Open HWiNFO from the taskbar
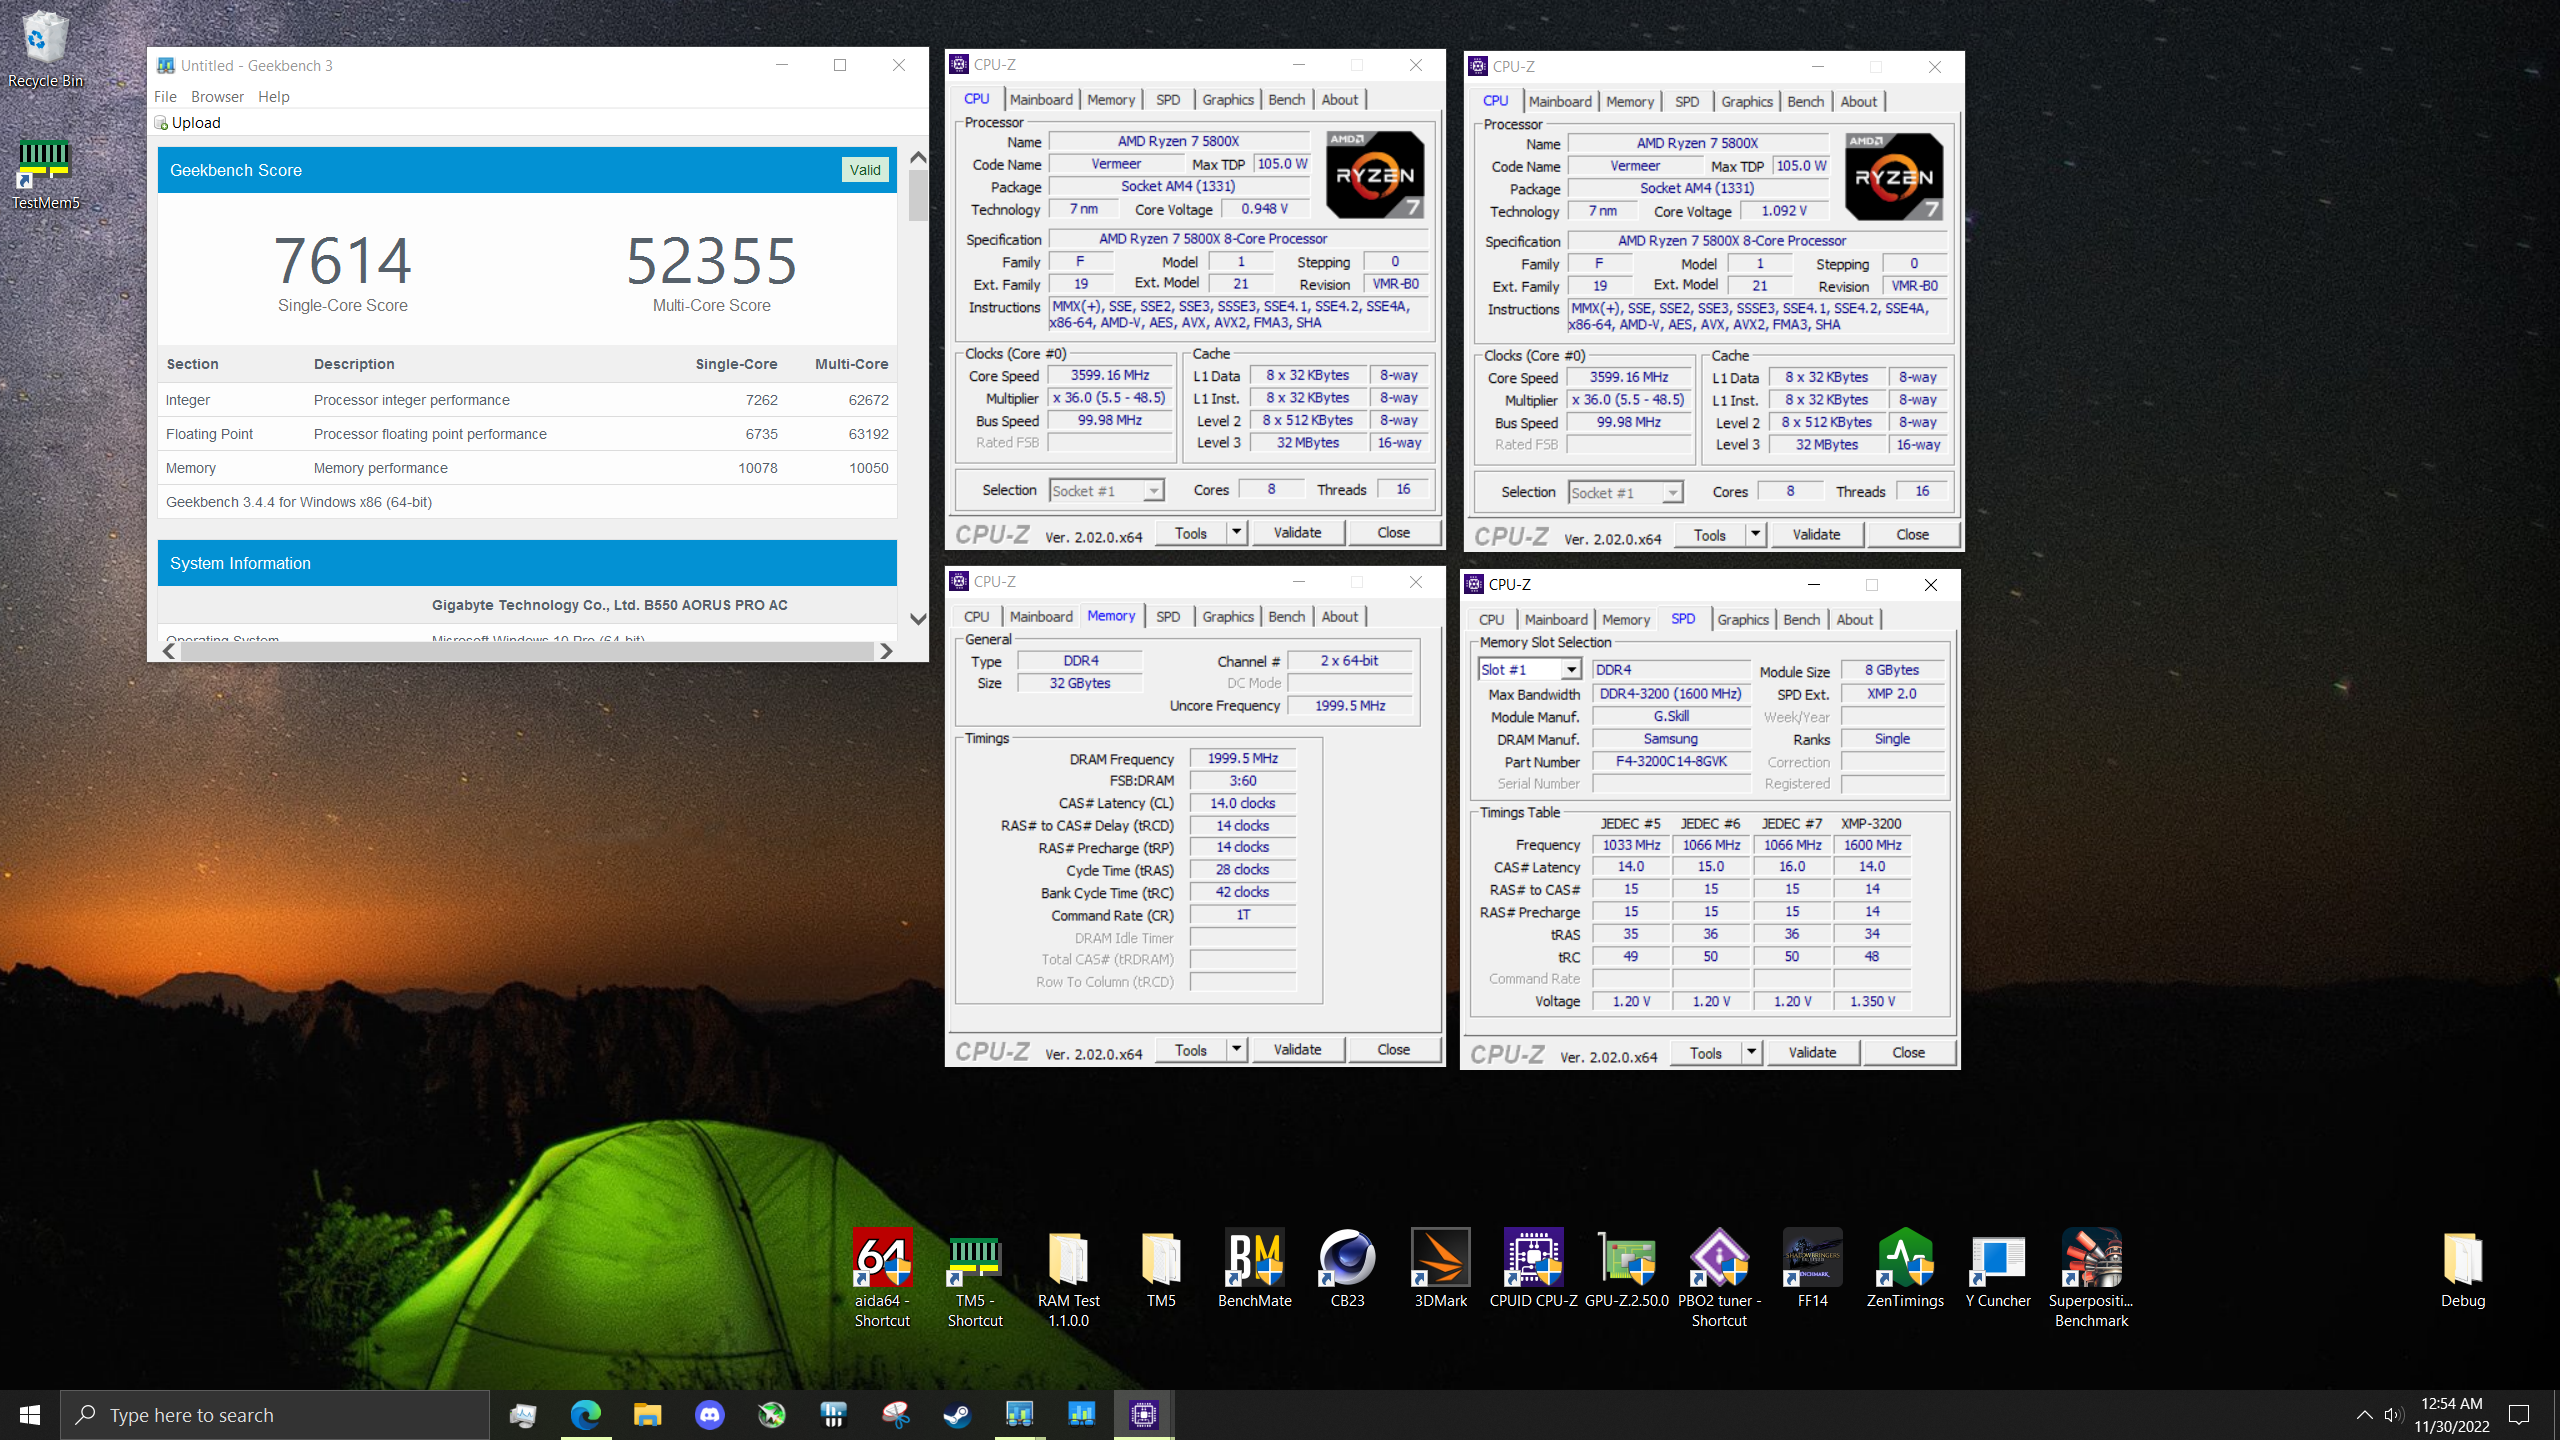2560x1440 pixels. tap(833, 1414)
